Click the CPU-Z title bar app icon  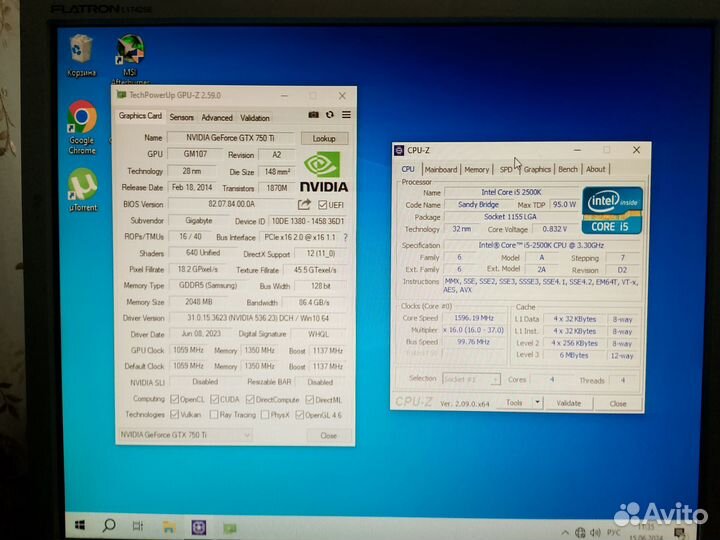click(399, 150)
